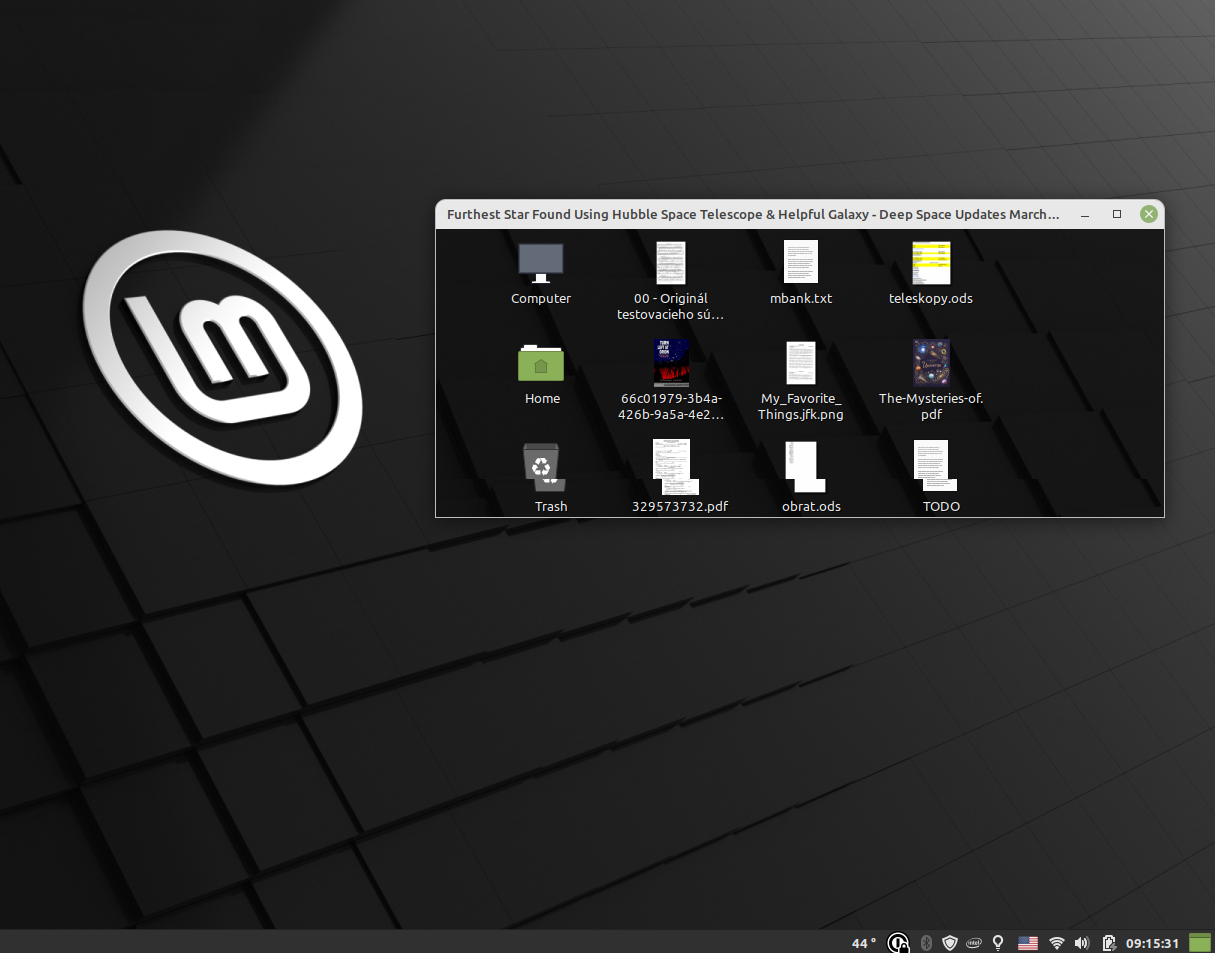Open the Wi-Fi network menu

[1057, 943]
